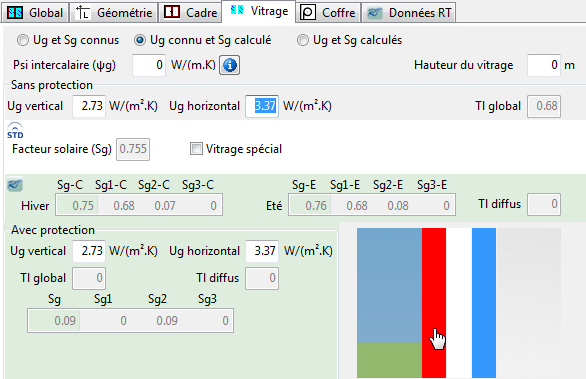Viewport: 586px width, 379px height.
Task: Click the Coffre tab's roller box icon
Action: (308, 13)
